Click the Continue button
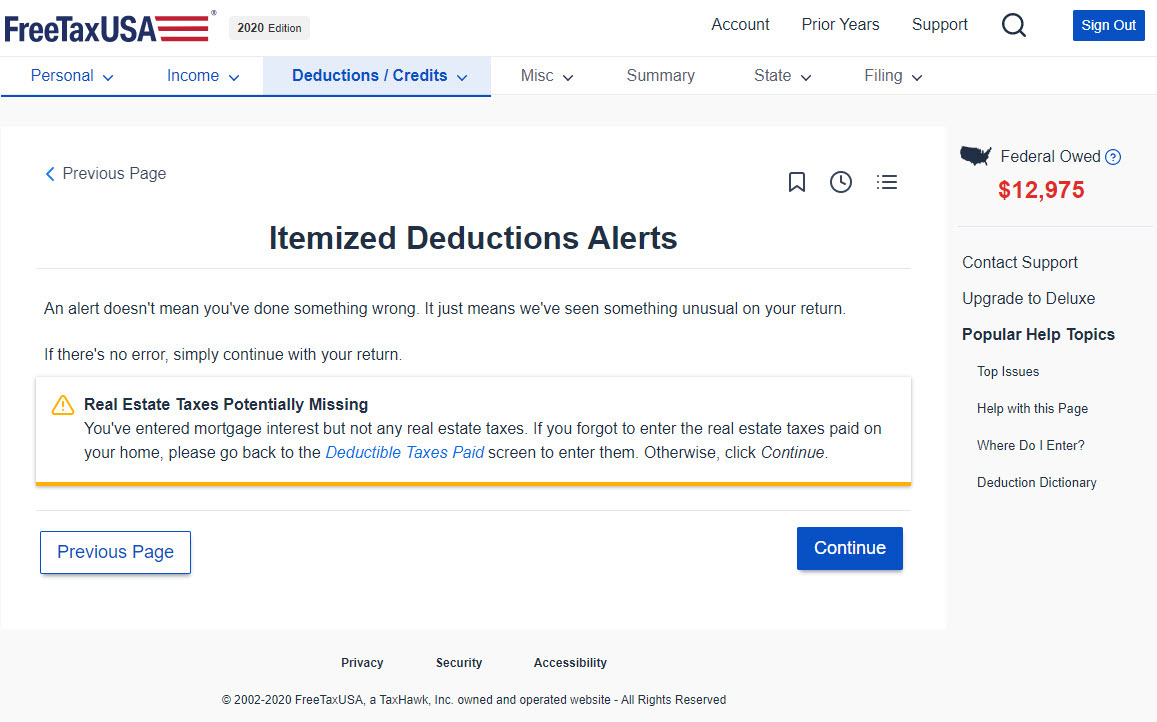 (849, 548)
